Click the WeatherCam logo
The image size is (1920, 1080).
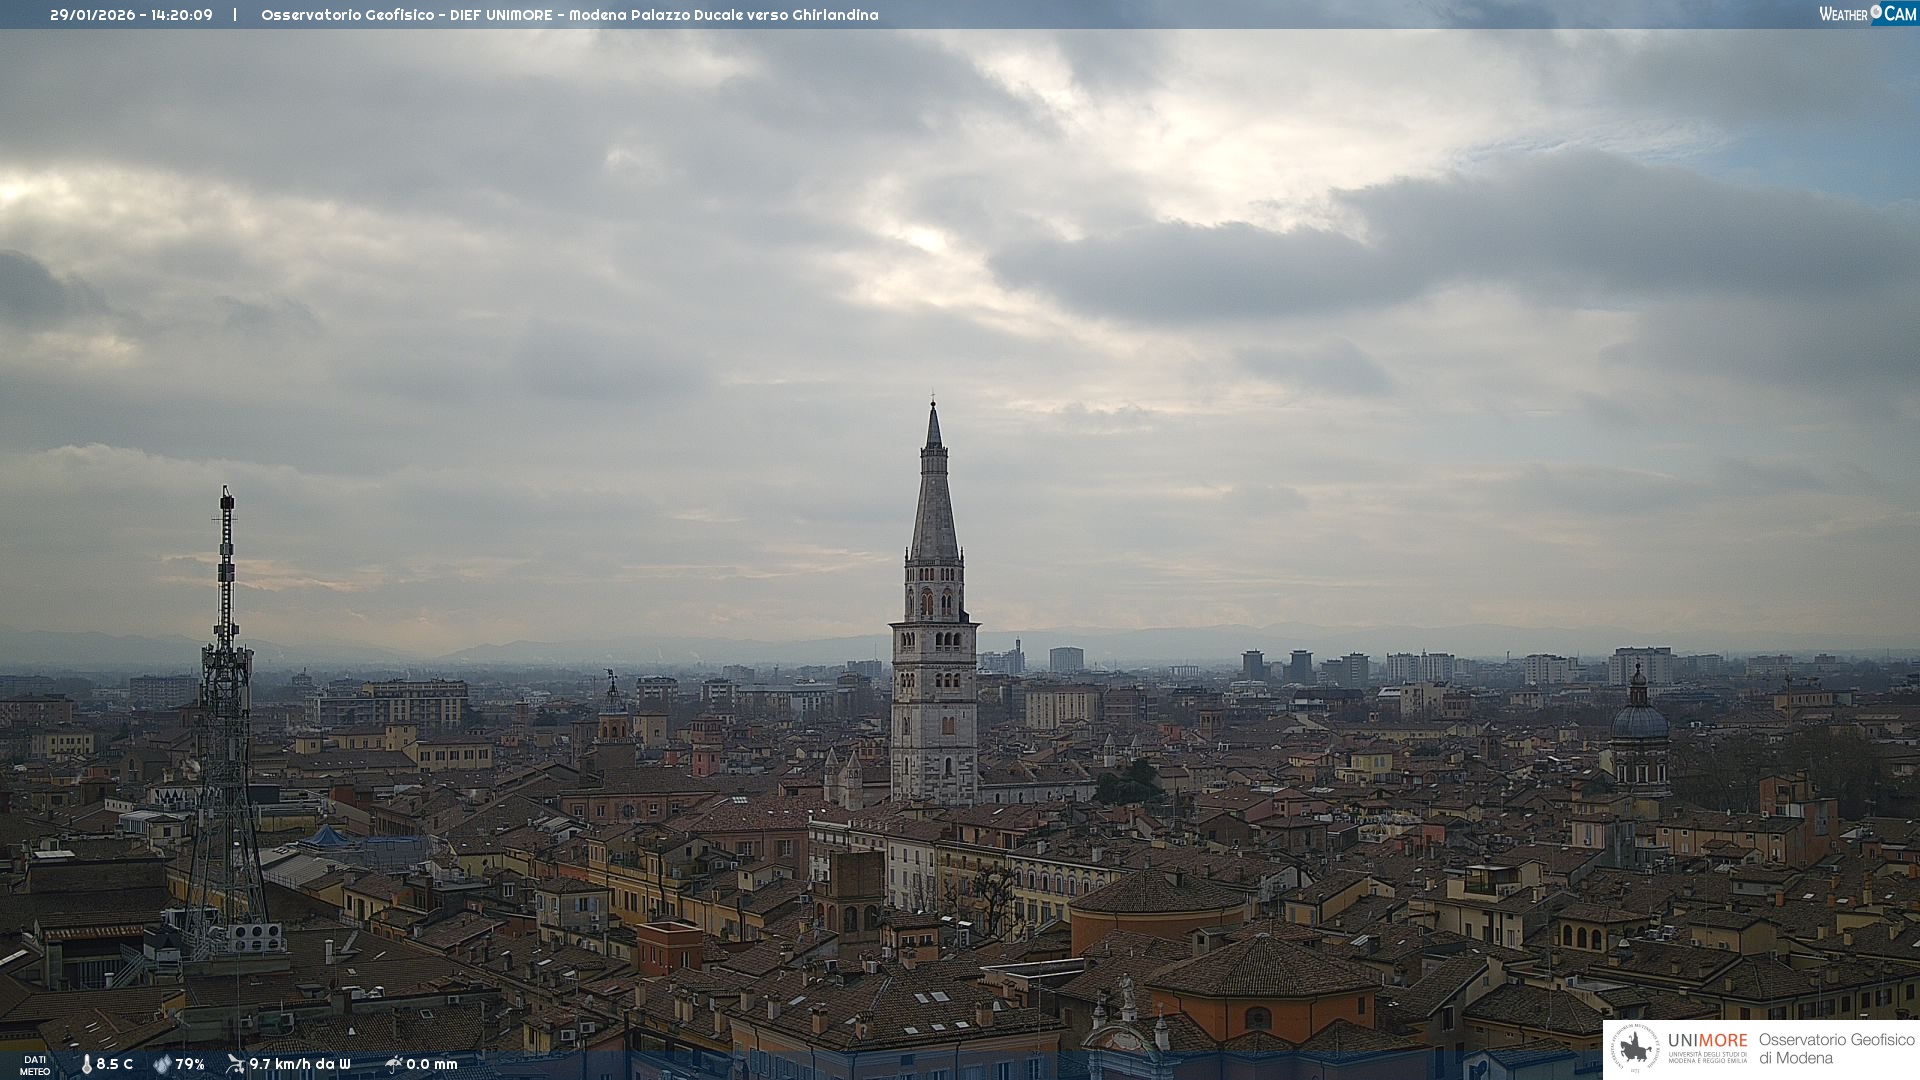pos(1867,14)
